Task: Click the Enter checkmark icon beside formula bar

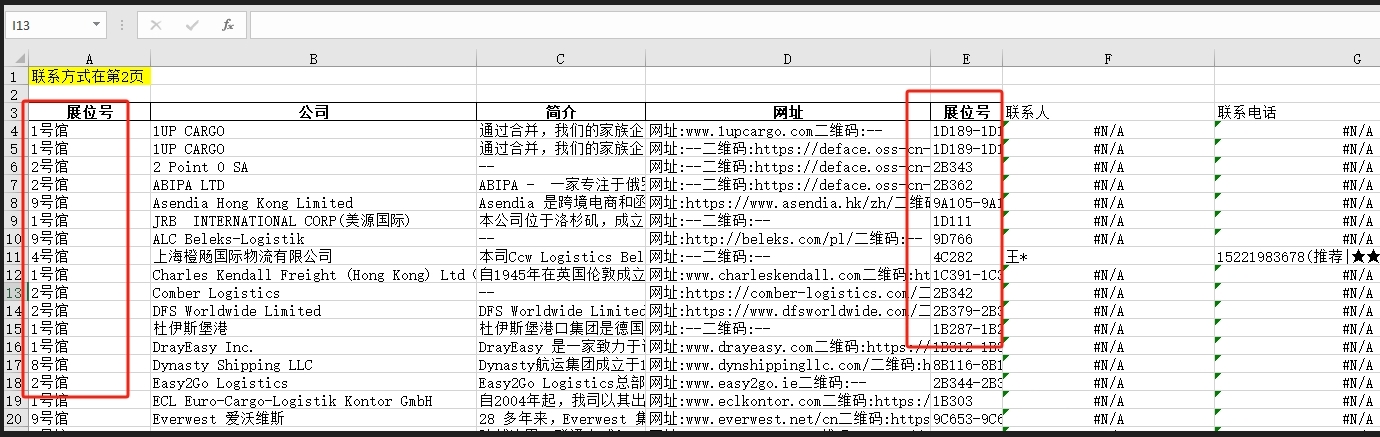Action: [x=192, y=24]
